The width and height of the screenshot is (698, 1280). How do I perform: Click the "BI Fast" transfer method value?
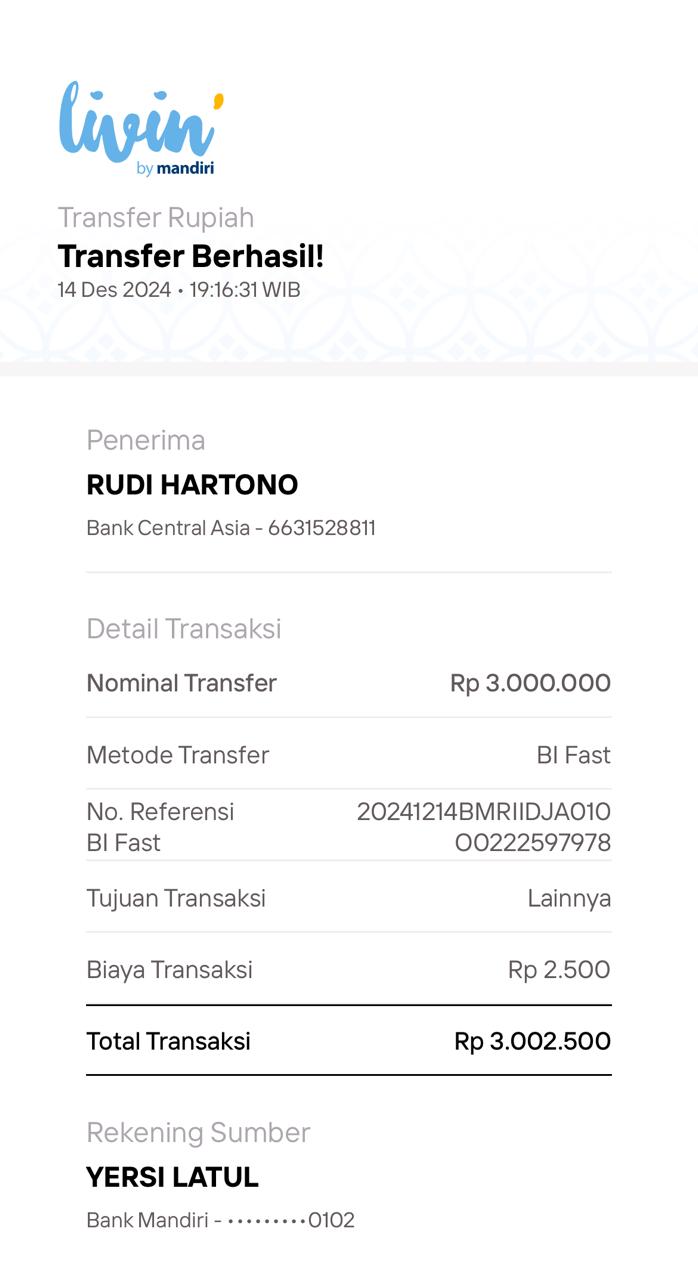coord(573,755)
